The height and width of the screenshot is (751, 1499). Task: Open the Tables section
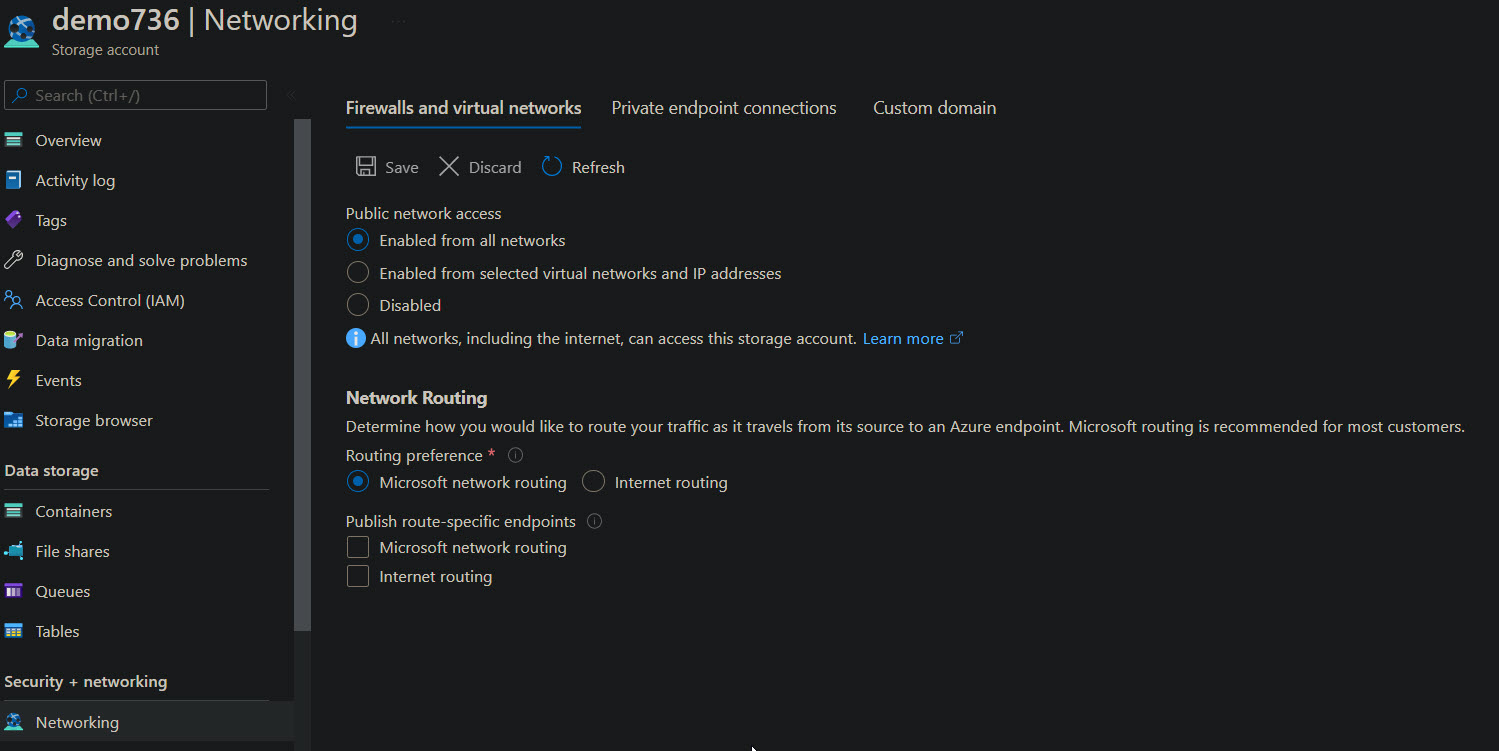point(57,631)
